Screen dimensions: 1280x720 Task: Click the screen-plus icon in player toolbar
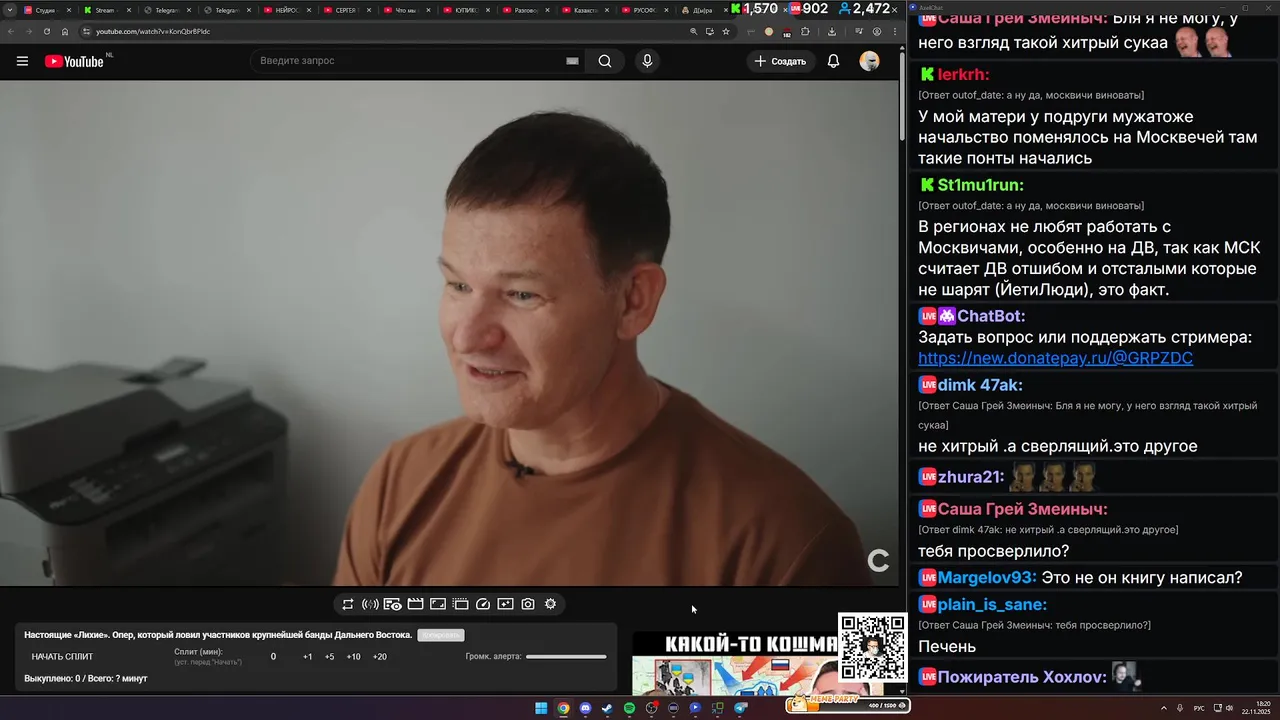[505, 604]
